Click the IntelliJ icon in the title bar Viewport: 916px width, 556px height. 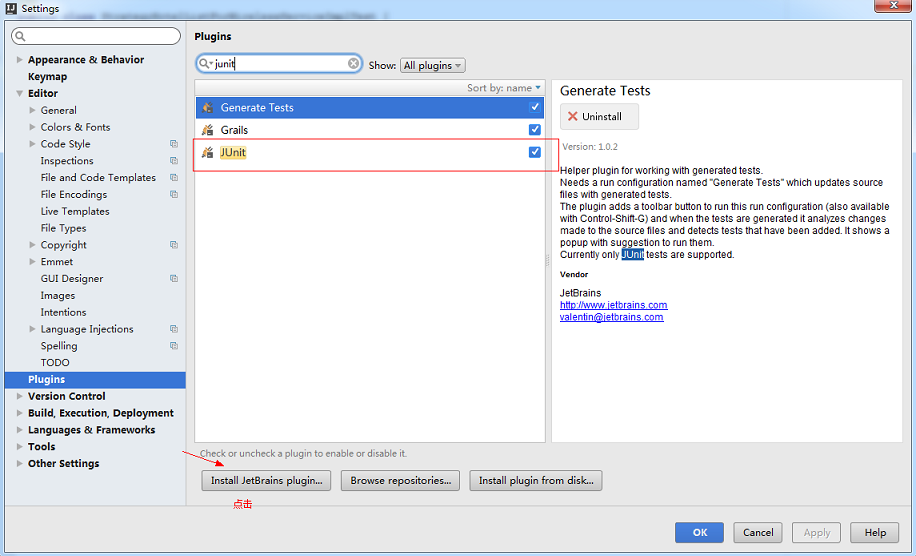(11, 8)
